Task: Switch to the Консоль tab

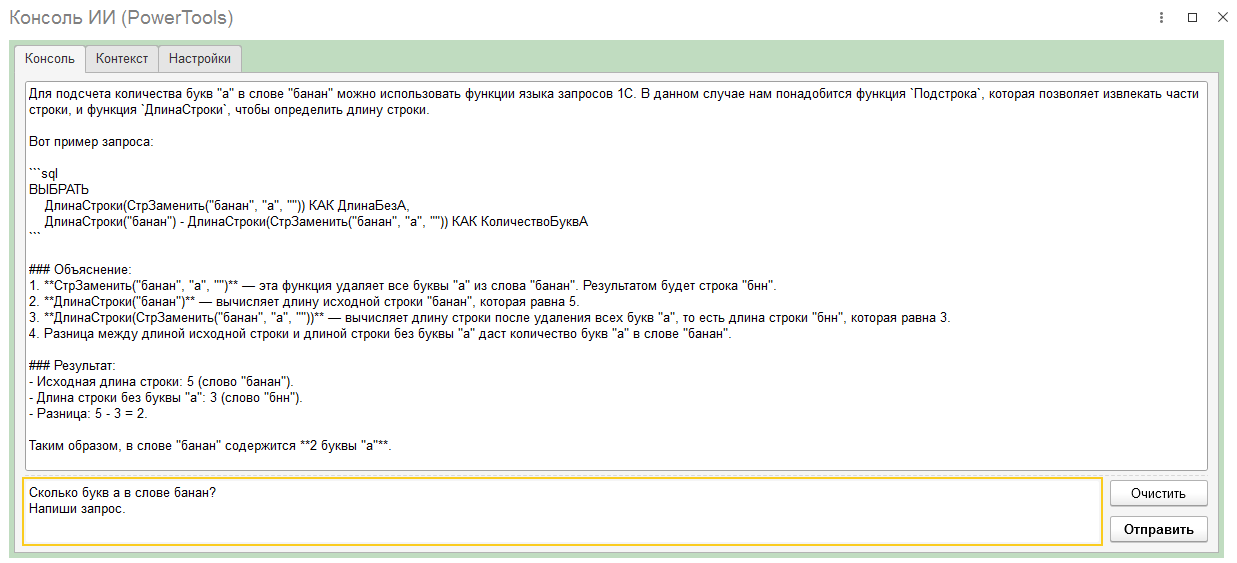Action: (x=50, y=59)
